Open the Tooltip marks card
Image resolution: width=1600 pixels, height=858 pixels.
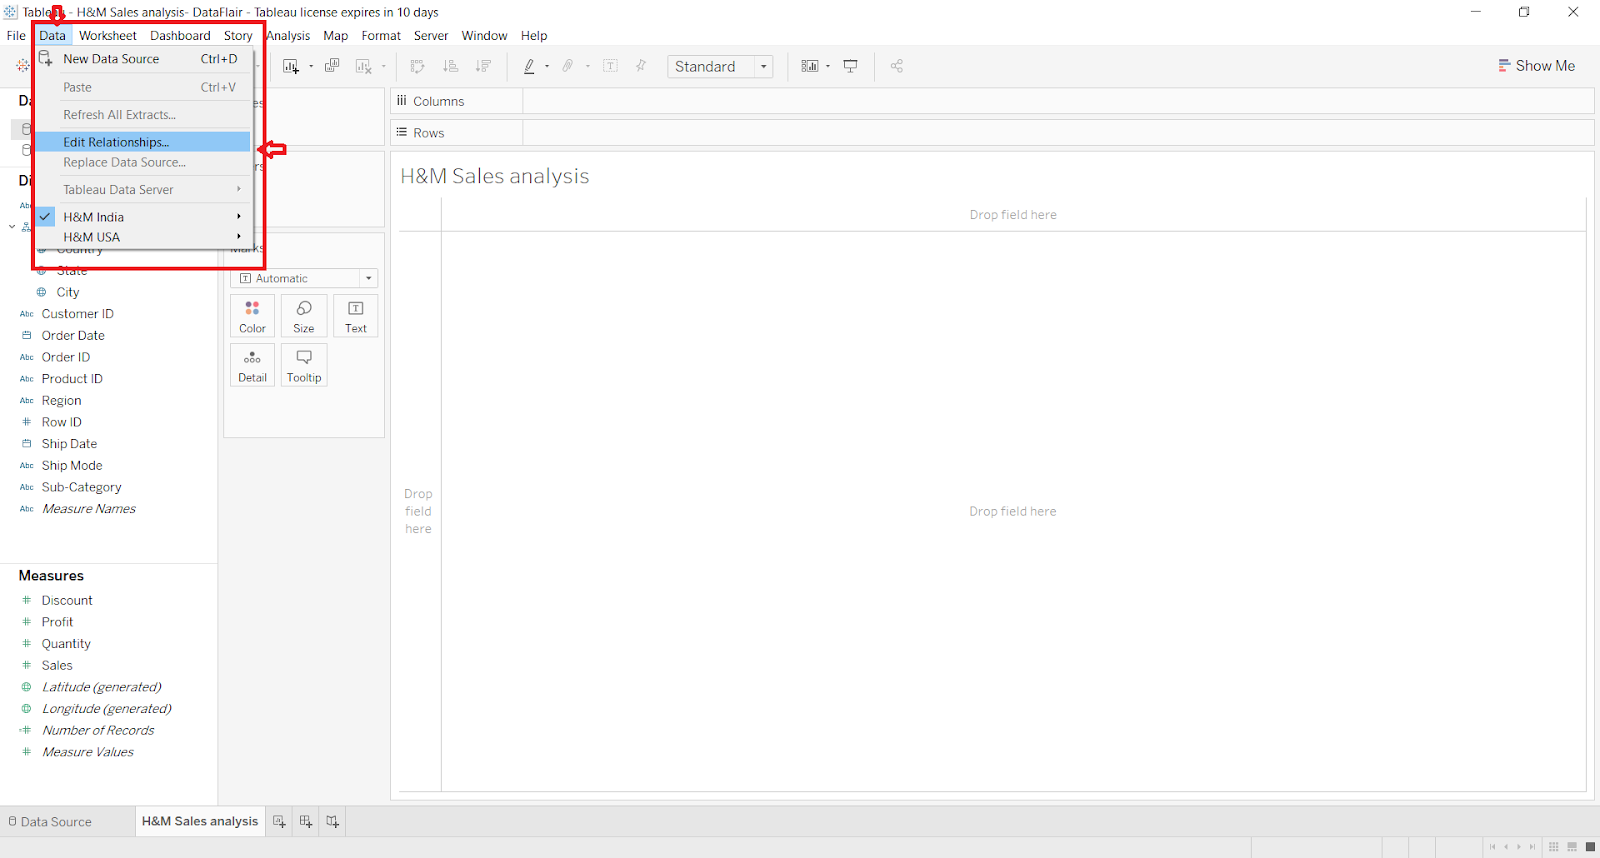304,365
